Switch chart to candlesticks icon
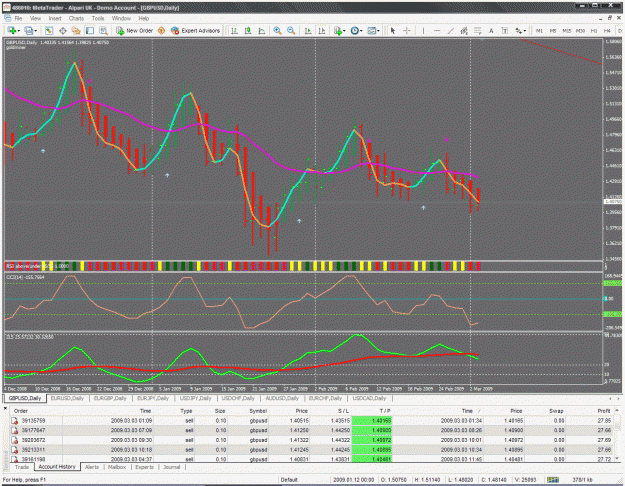The width and height of the screenshot is (625, 486). (248, 31)
